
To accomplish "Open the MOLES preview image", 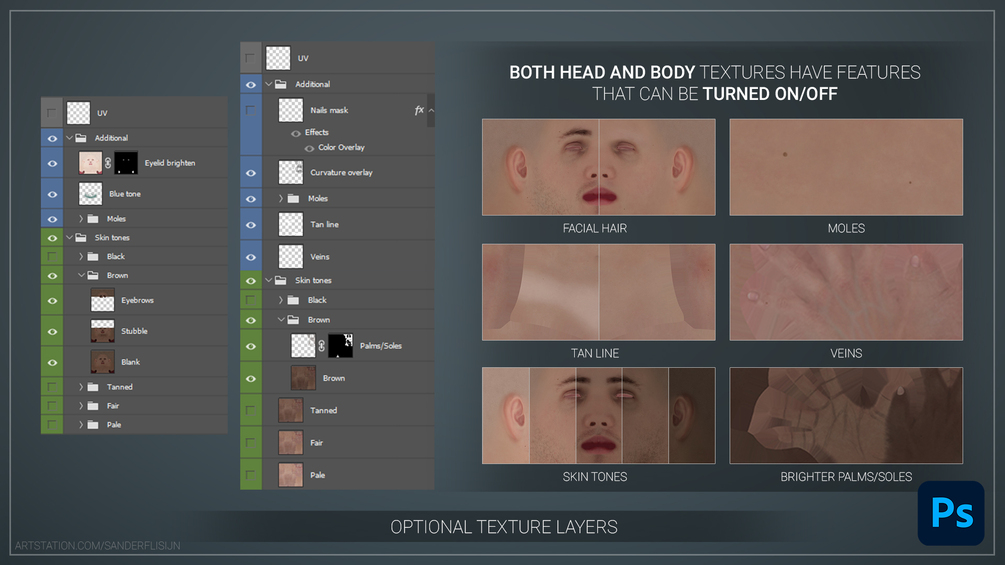I will coord(846,167).
